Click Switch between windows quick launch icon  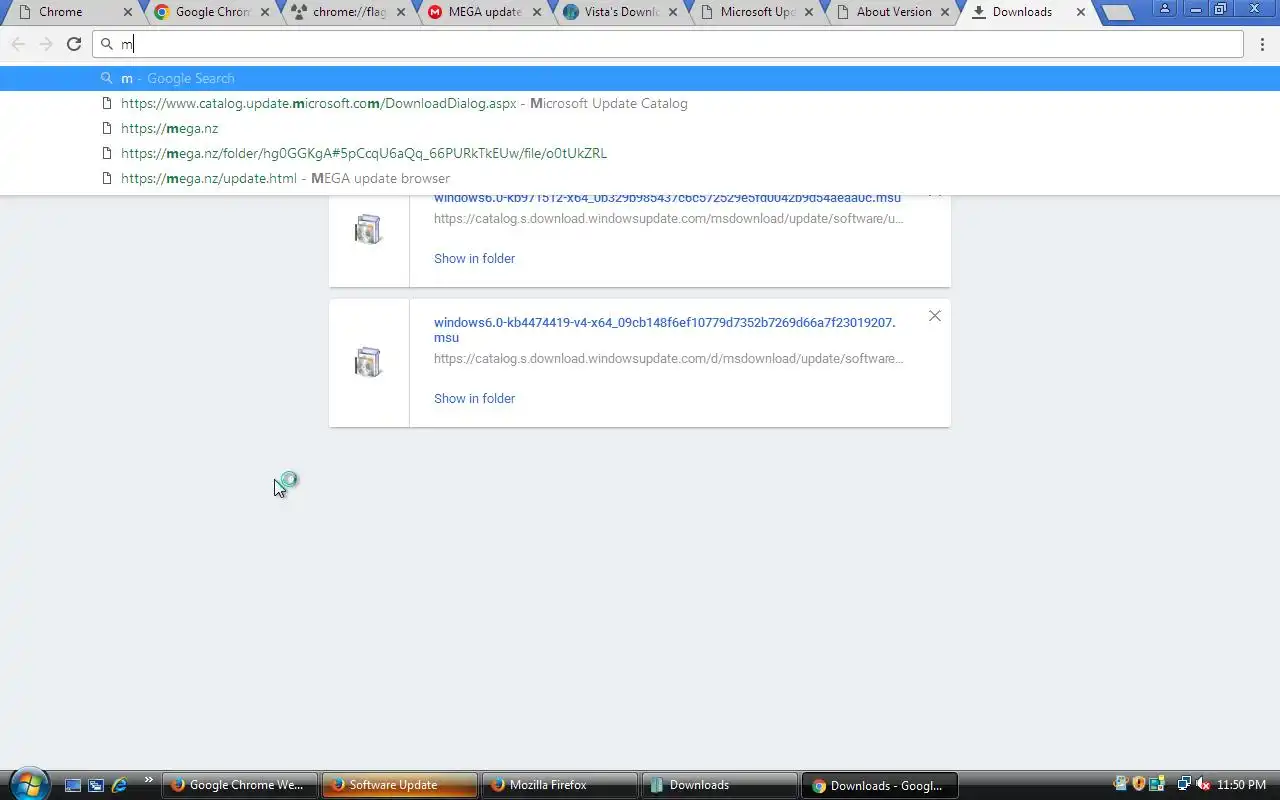point(96,785)
